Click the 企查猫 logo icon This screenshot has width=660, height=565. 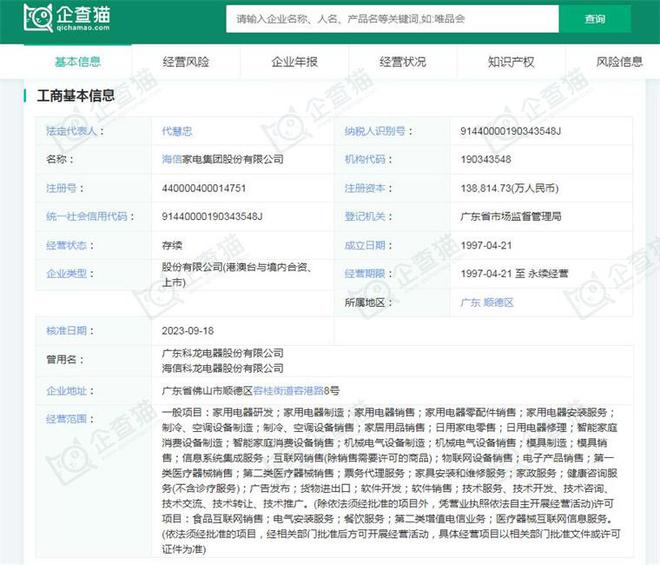click(x=67, y=18)
